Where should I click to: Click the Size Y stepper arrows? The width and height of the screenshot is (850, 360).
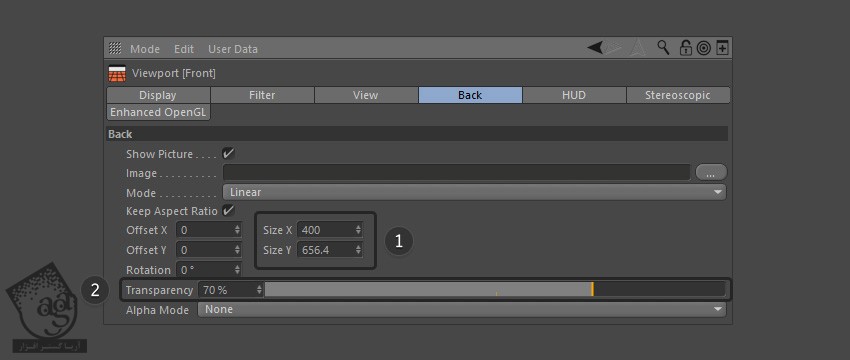coord(358,250)
